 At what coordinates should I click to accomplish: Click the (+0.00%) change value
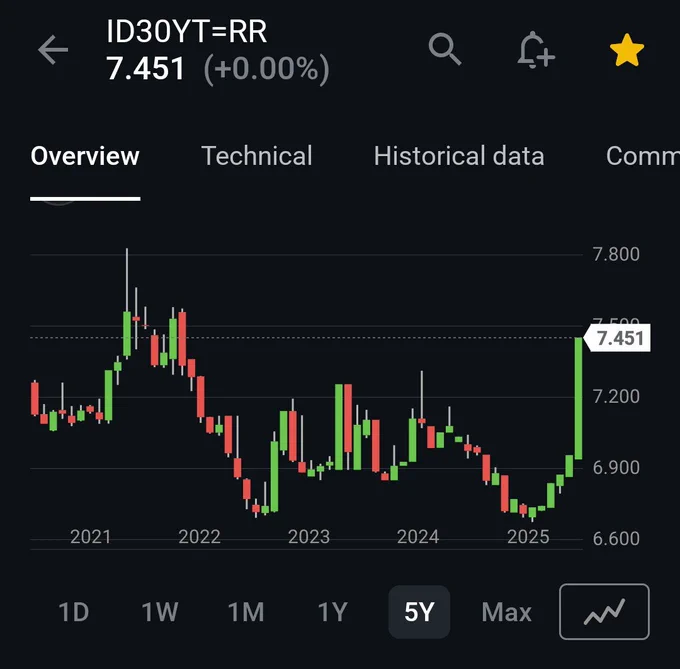266,69
